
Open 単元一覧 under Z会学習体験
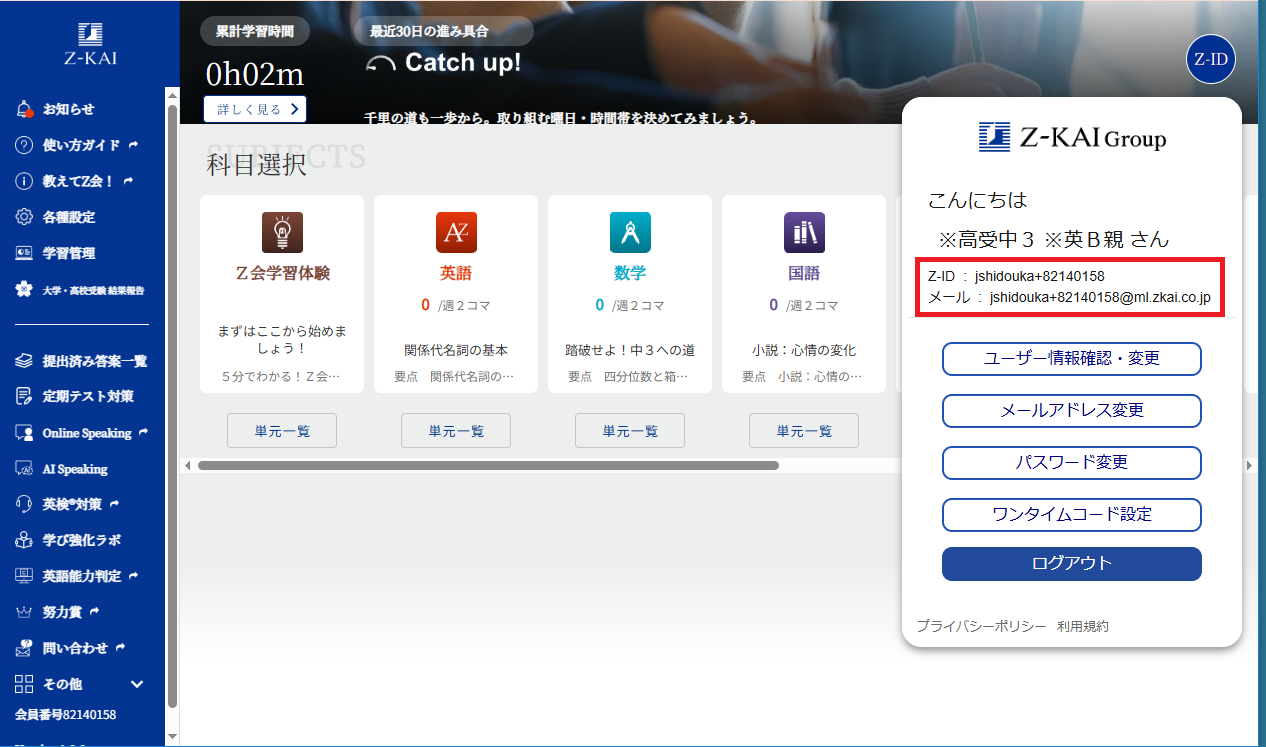click(282, 430)
